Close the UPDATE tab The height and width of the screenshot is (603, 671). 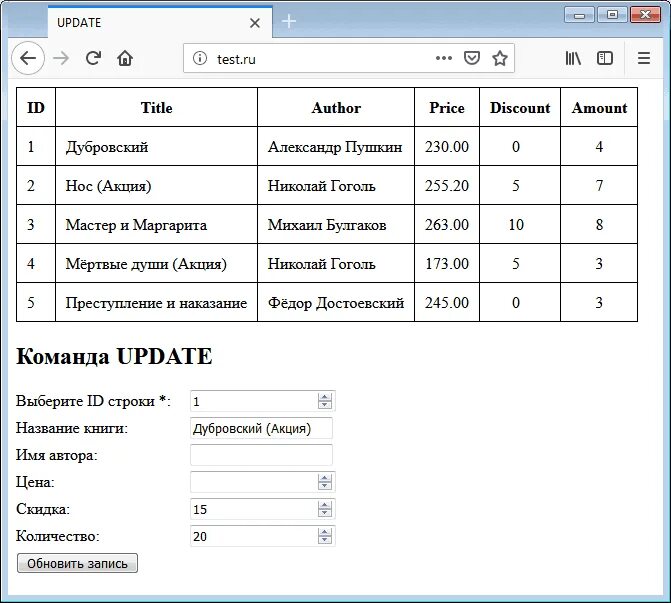255,23
